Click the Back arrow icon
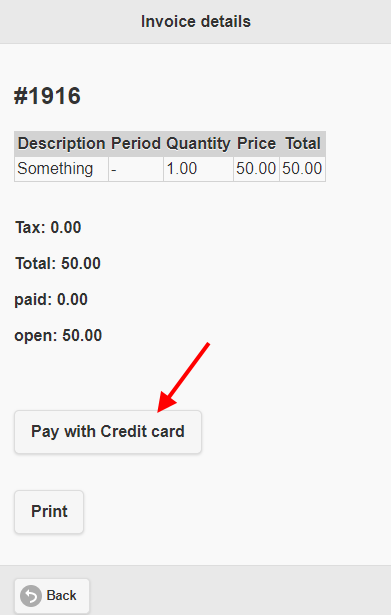 point(31,596)
